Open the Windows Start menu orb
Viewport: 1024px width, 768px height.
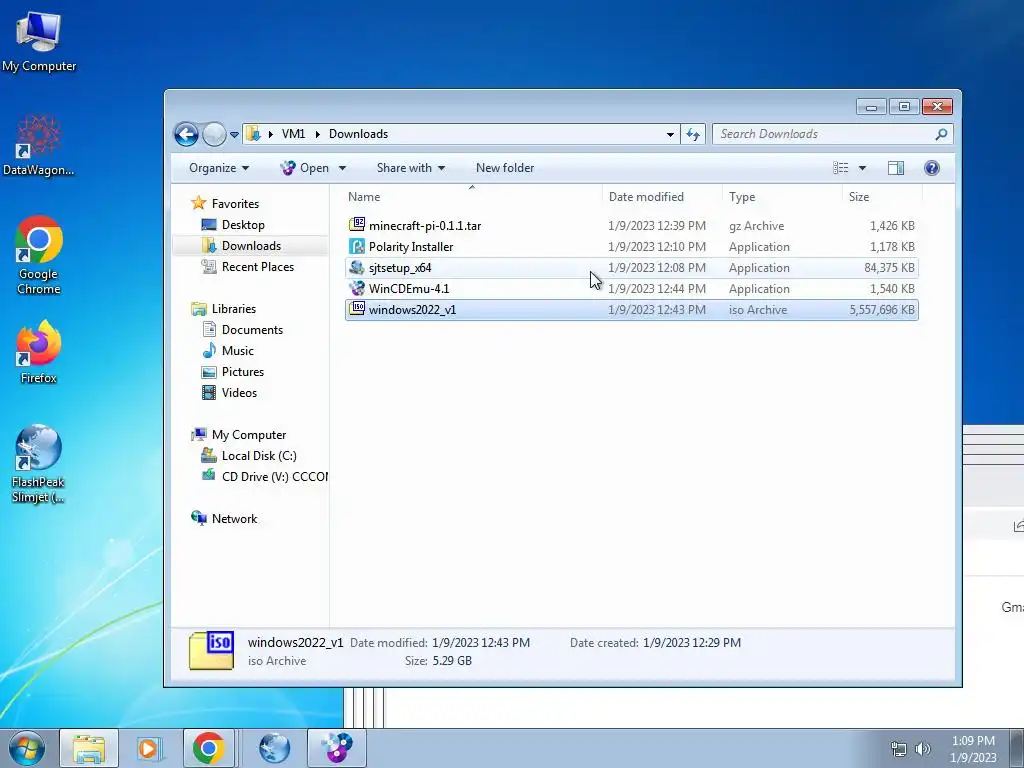coord(27,748)
